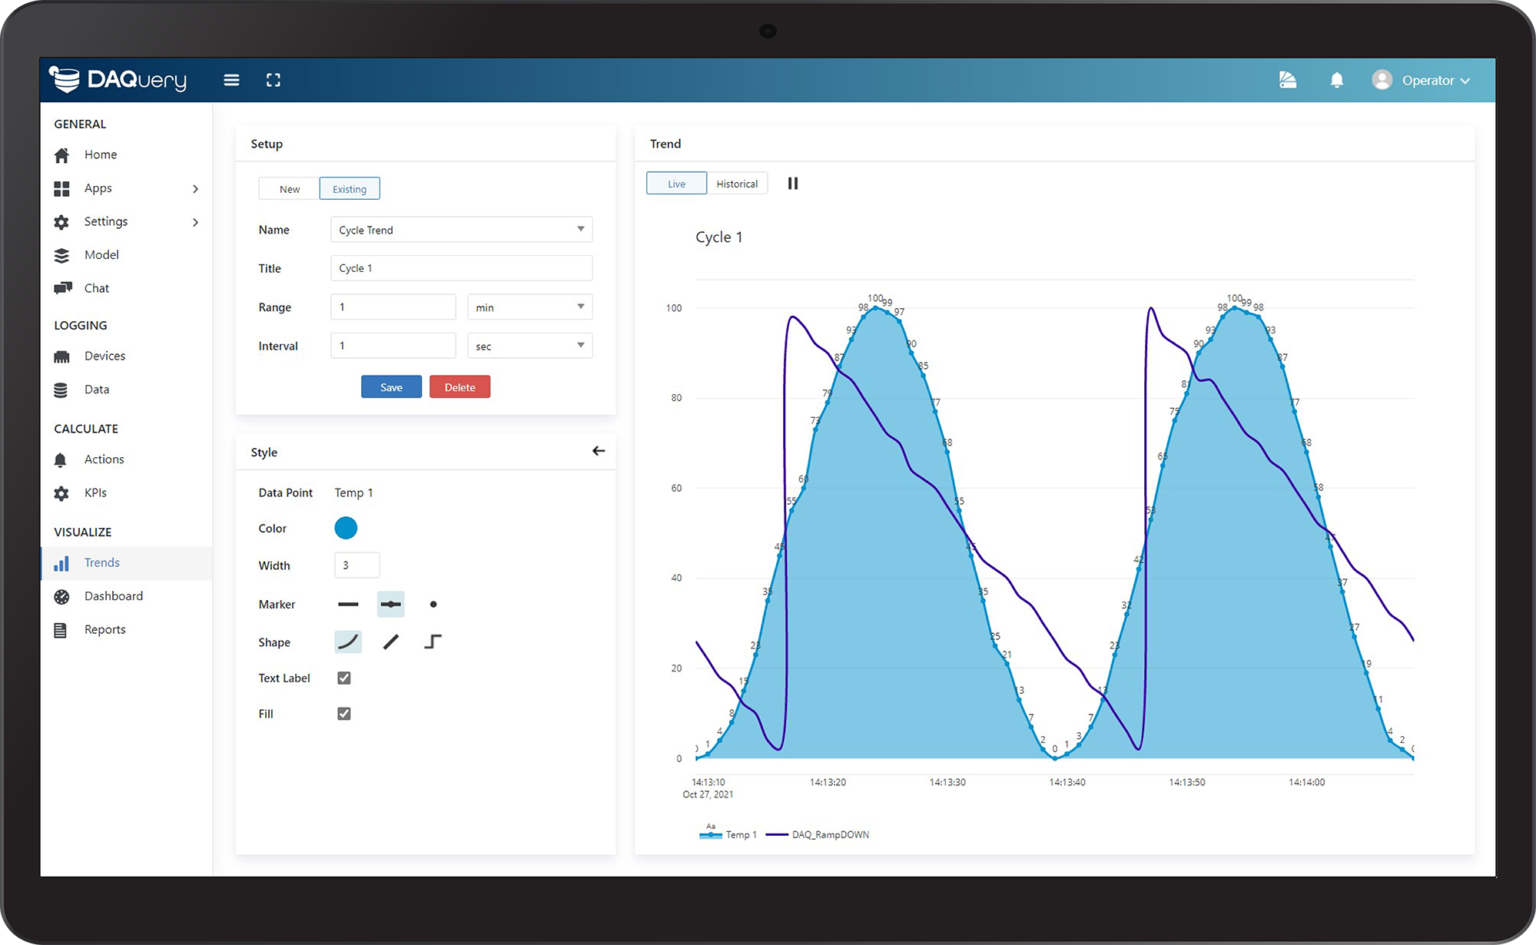1536x945 pixels.
Task: Switch setup to New mode
Action: 289,189
